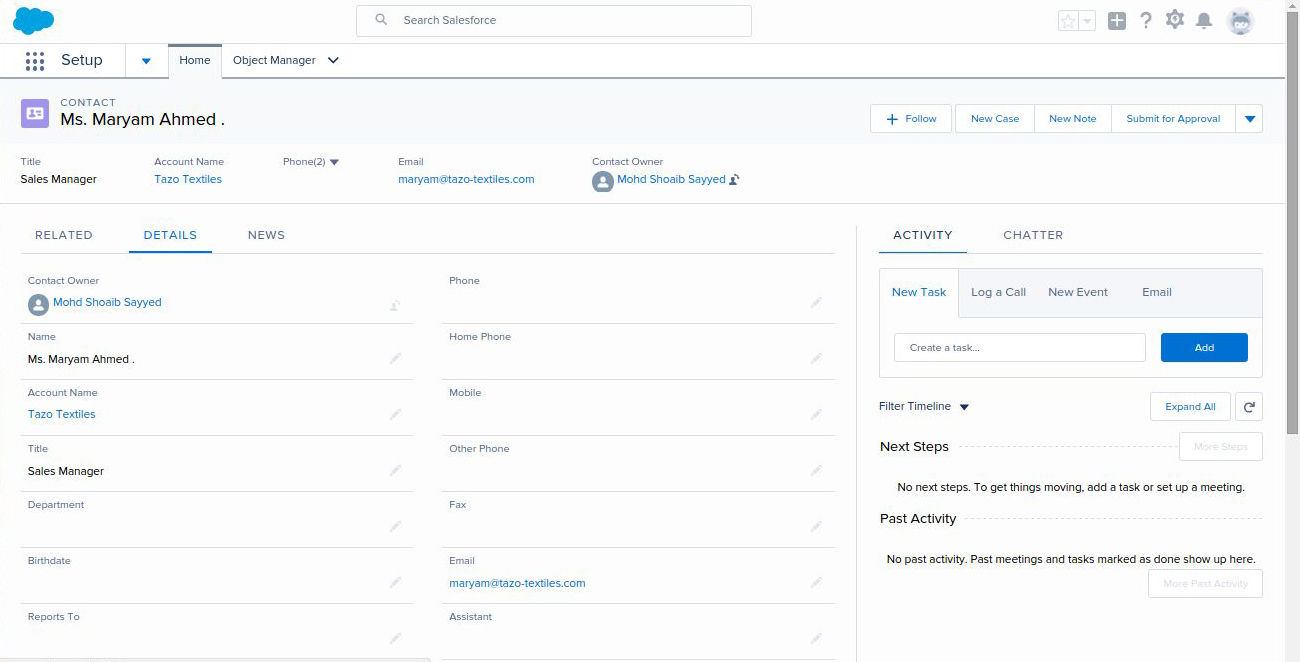This screenshot has width=1300, height=662.
Task: Expand the Phone(2) dropdown
Action: point(334,162)
